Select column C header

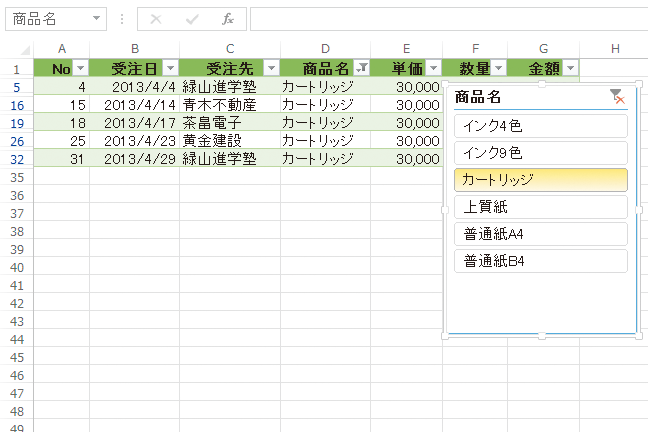(230, 49)
